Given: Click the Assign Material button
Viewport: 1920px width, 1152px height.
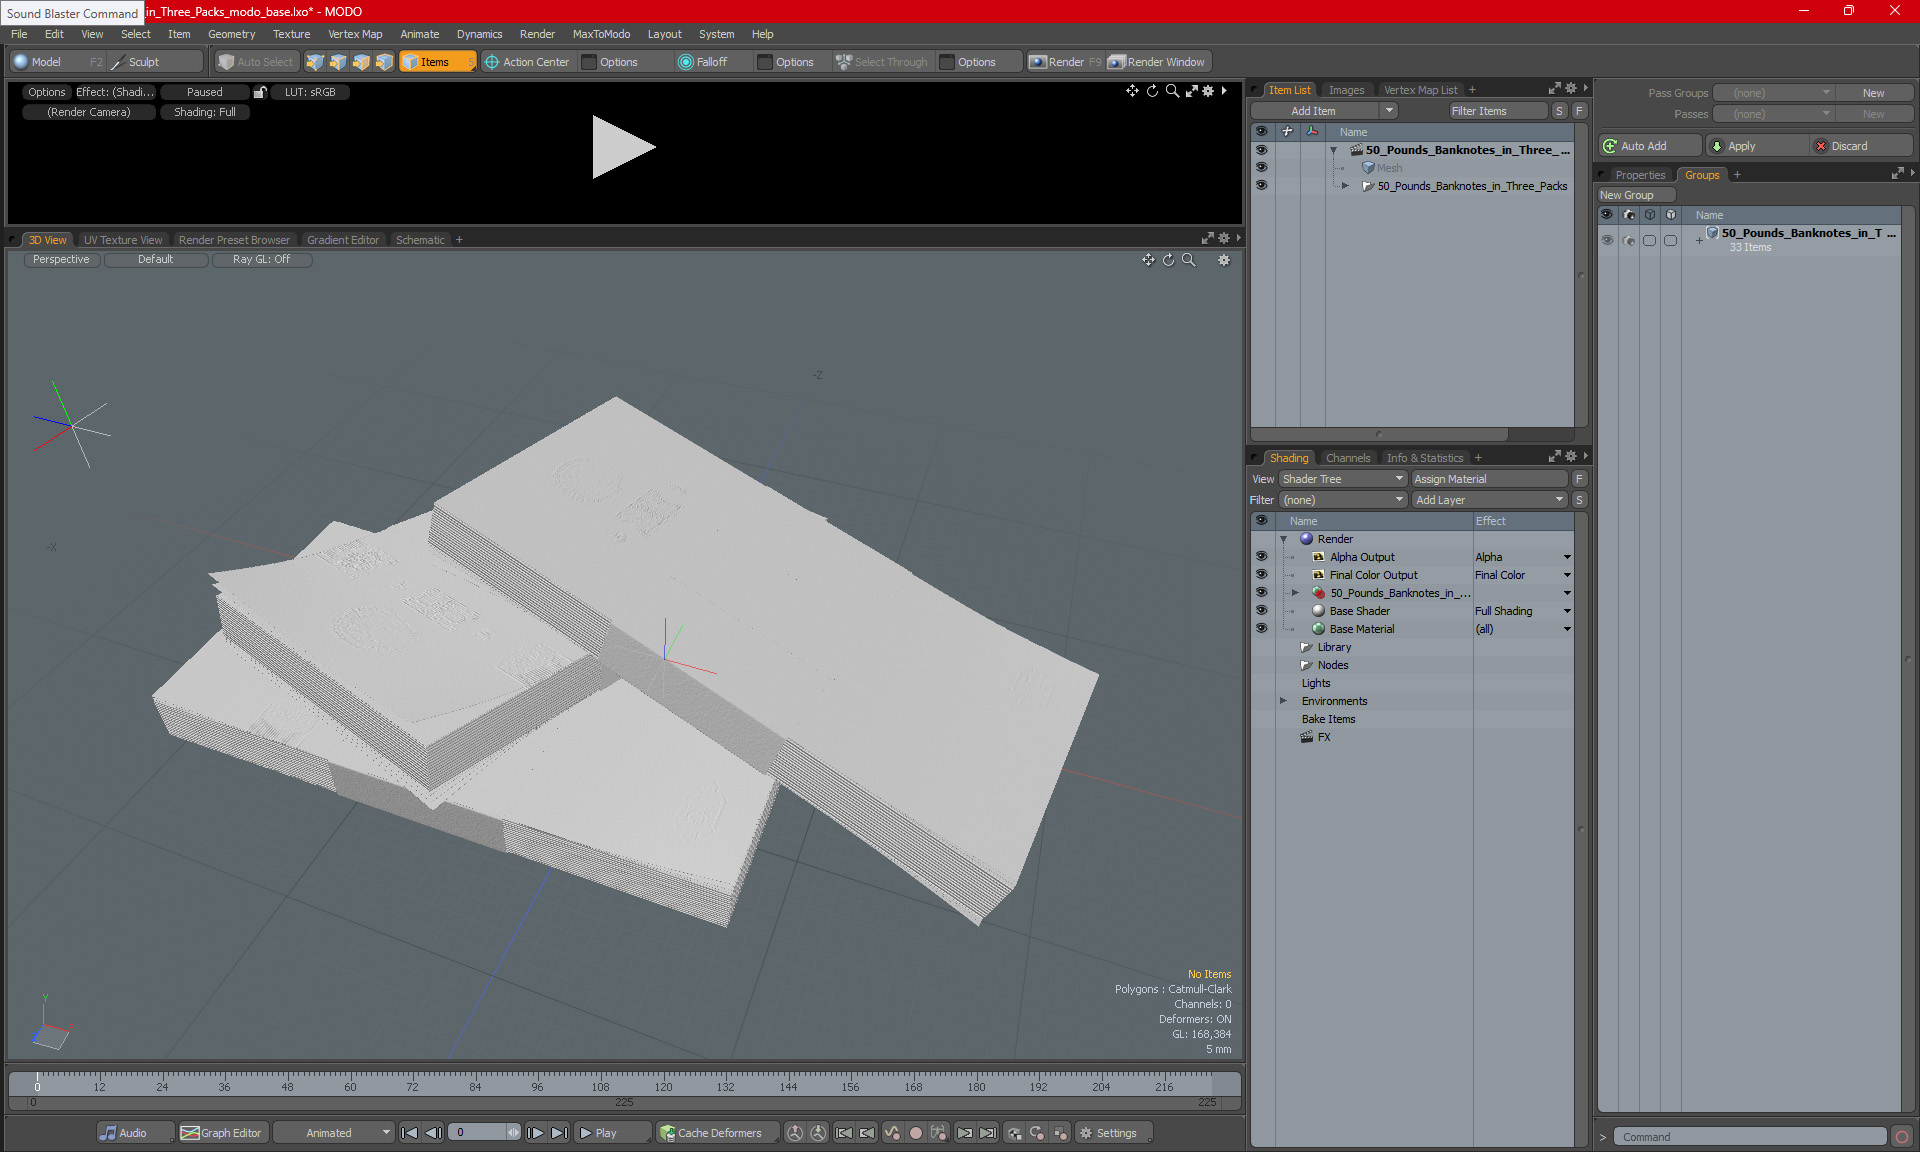Looking at the screenshot, I should click(1489, 479).
